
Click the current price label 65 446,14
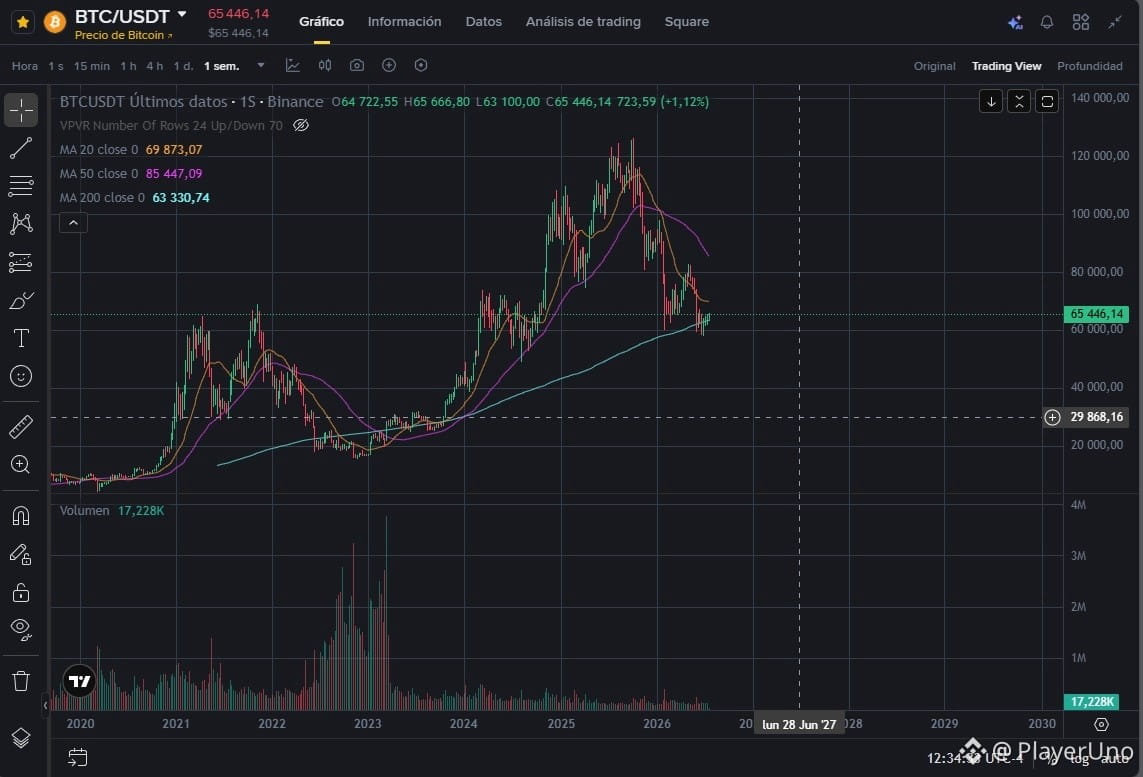[x=1096, y=314]
